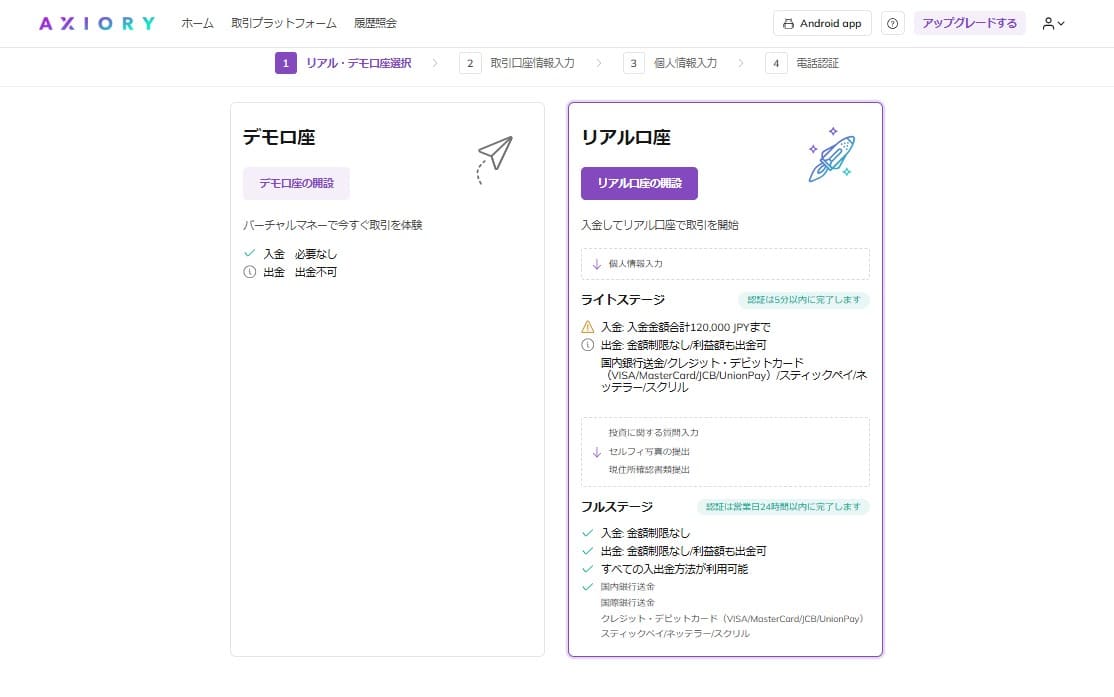Click the rocket illustration on リアル口座 card

pyautogui.click(x=831, y=155)
